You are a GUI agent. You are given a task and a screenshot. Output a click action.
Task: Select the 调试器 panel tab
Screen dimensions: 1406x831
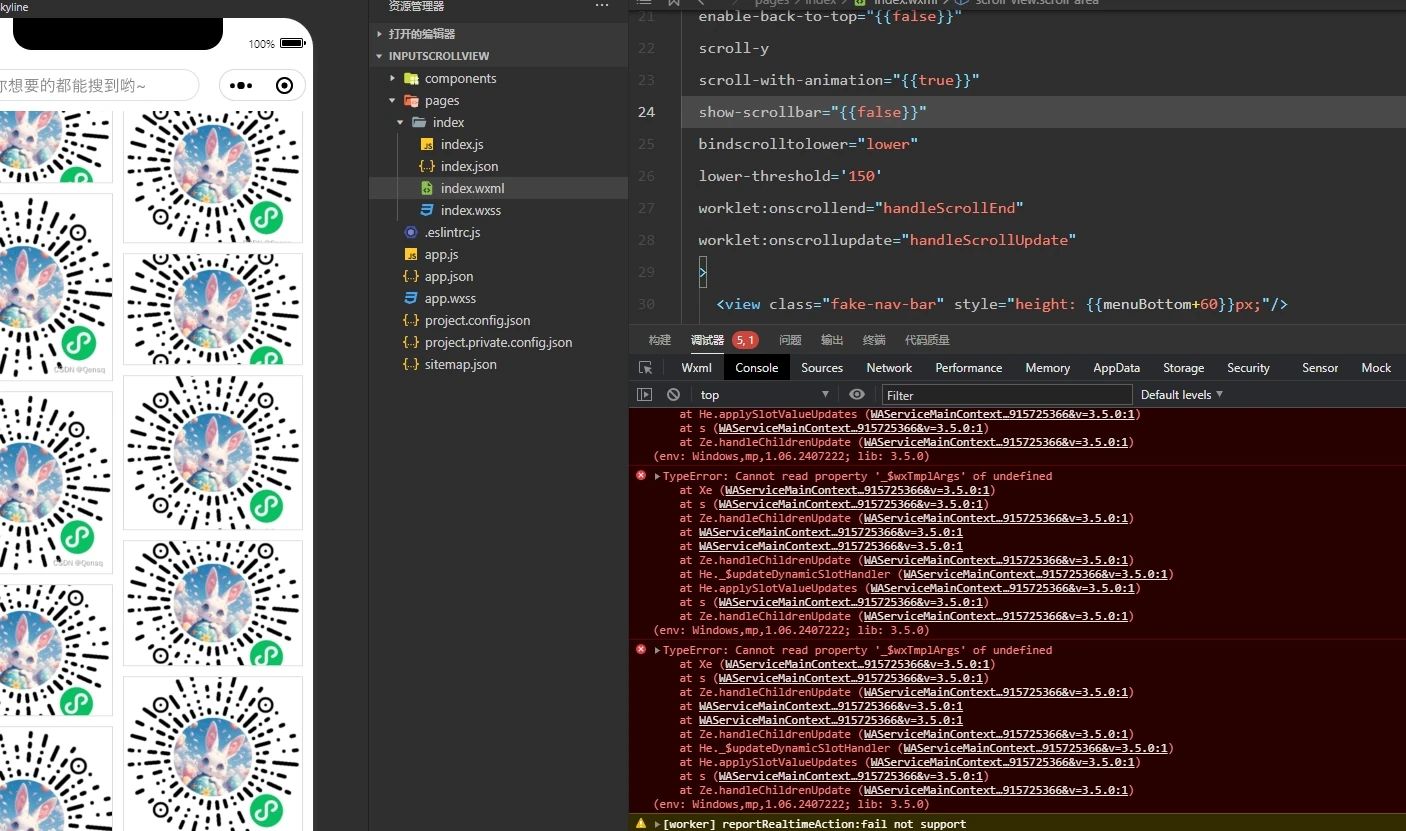click(707, 340)
